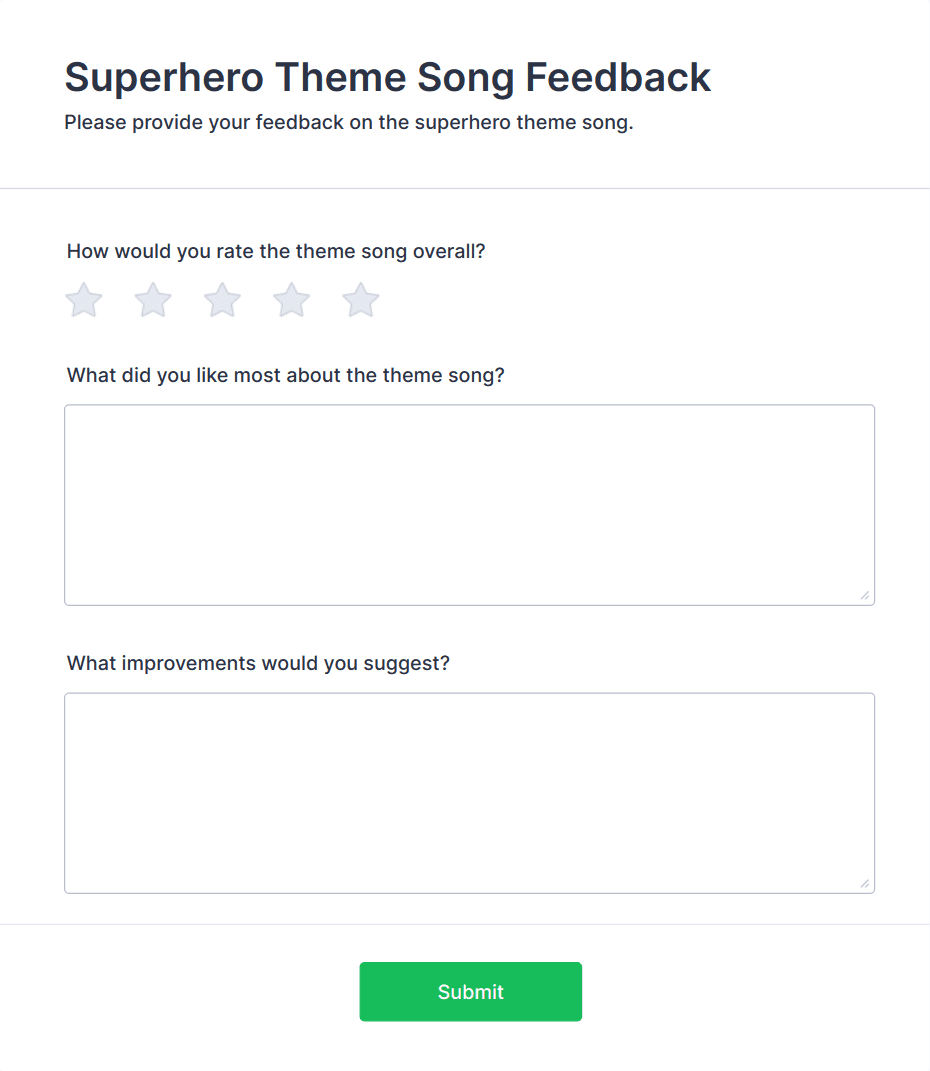Select the 'What did you like most' label
930x1071 pixels.
(x=286, y=376)
